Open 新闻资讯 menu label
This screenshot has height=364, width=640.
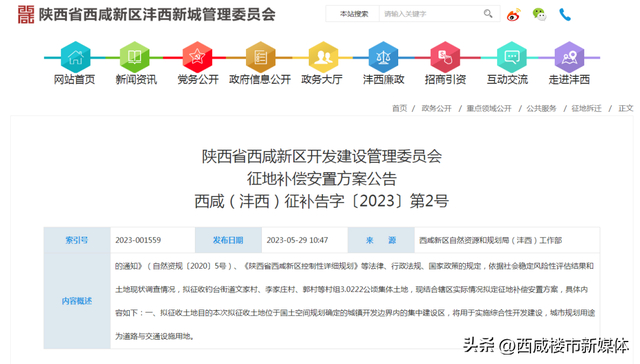(x=136, y=80)
